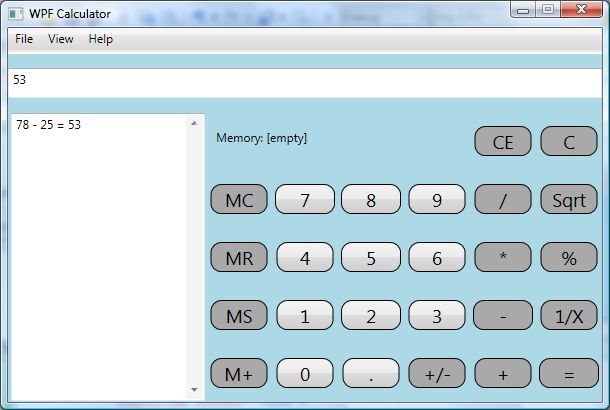The height and width of the screenshot is (410, 610).
Task: Click the multiply (*) button
Action: point(503,257)
